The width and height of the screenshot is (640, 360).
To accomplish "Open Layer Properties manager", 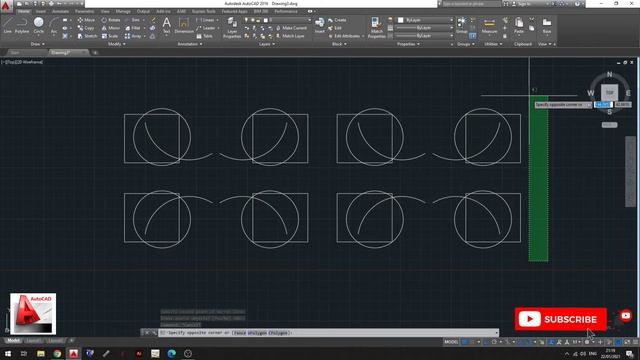I will point(231,28).
